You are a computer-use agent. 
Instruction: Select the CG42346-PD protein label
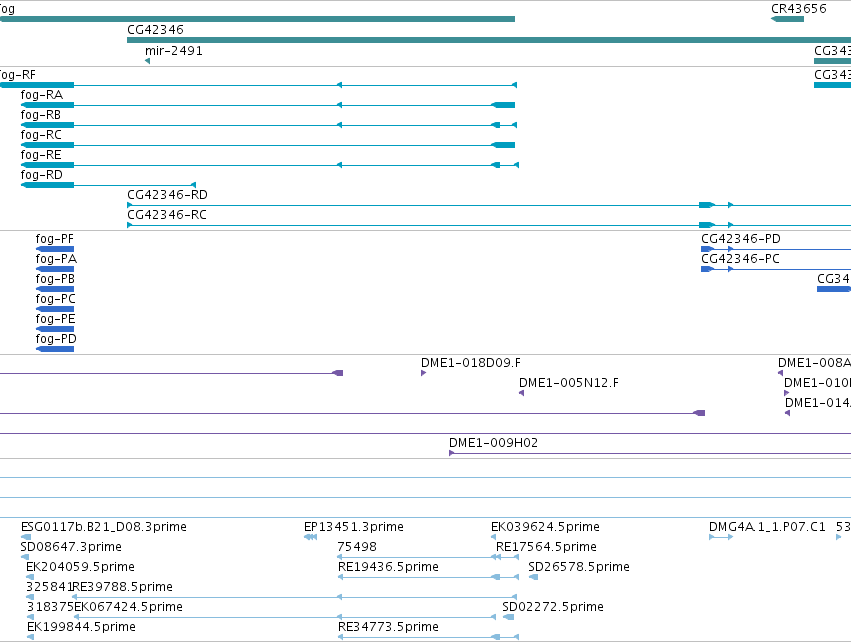click(741, 239)
